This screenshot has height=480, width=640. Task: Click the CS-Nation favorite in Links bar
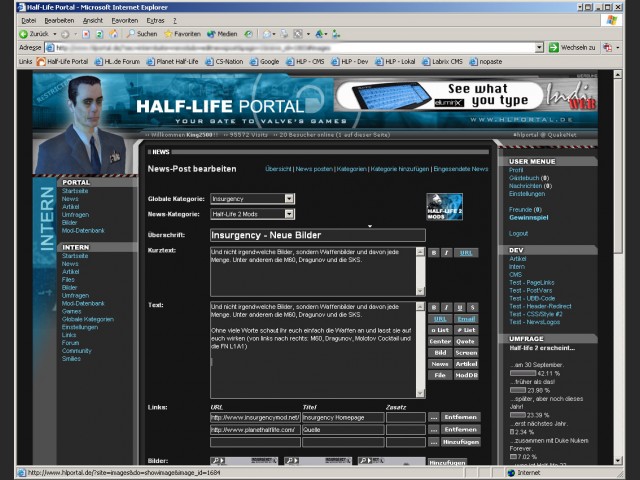click(224, 62)
